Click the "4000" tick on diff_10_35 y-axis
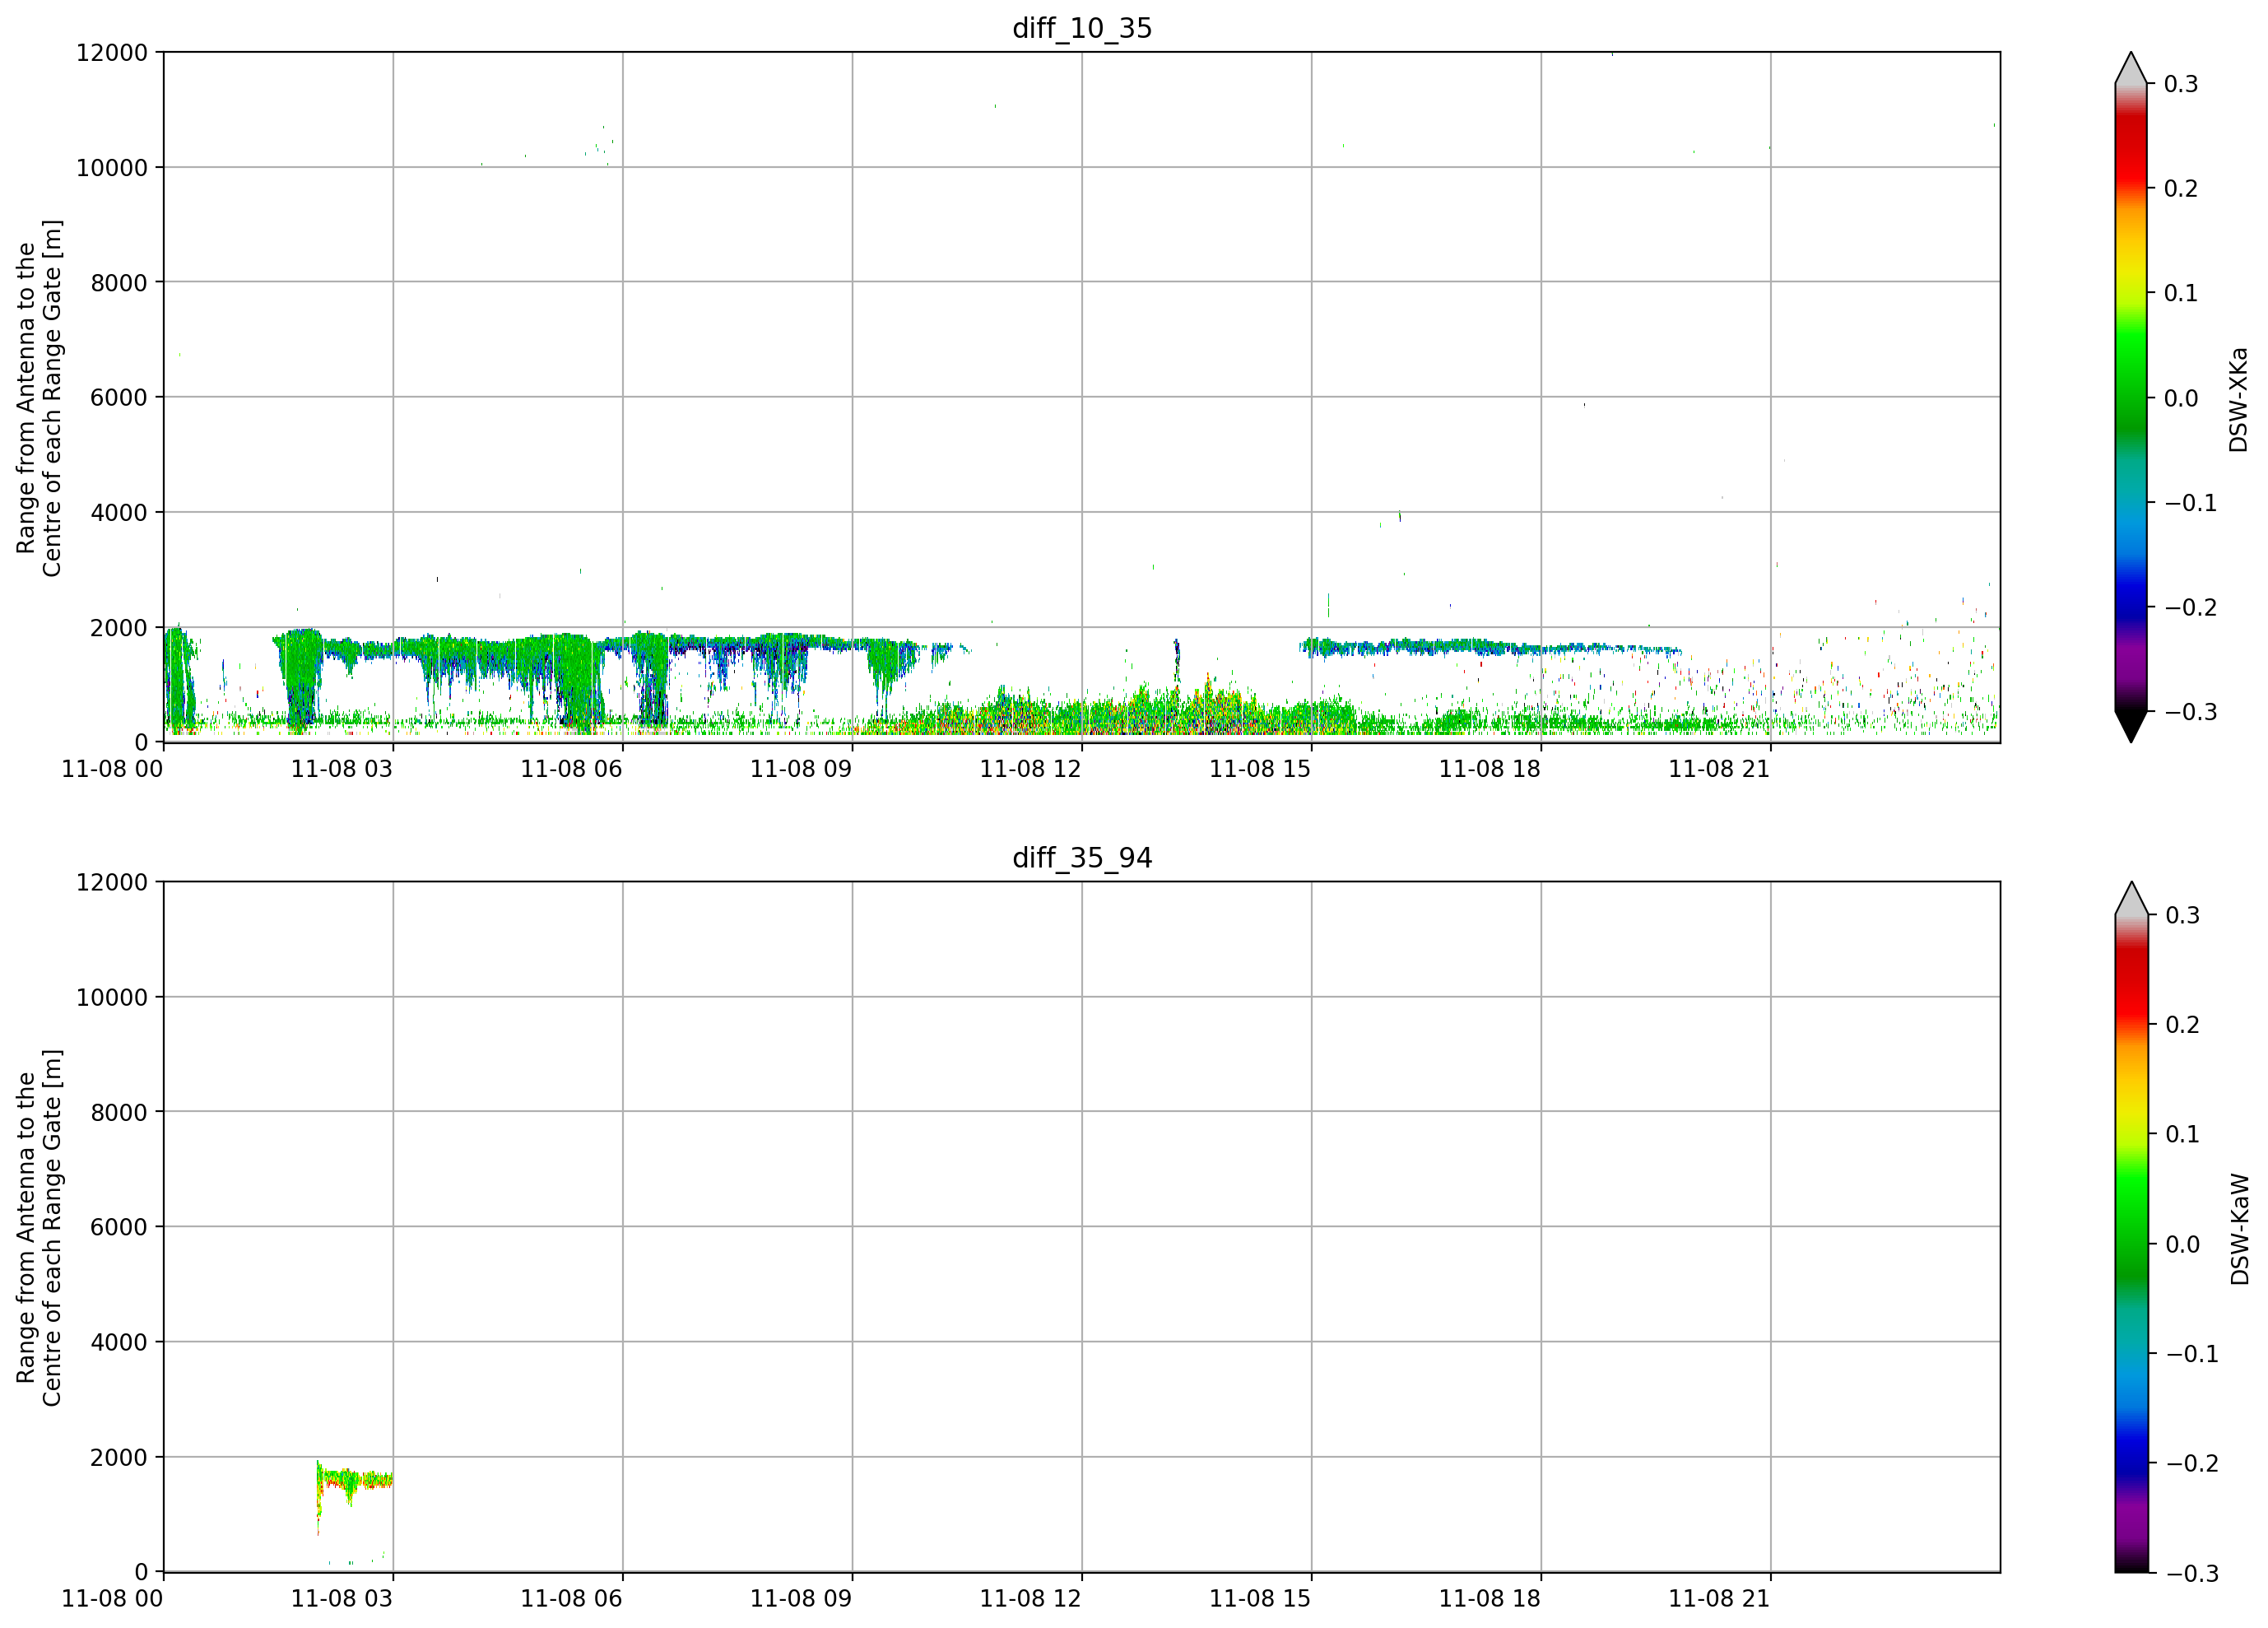Screen dimensions: 2268x1628 (x=119, y=512)
